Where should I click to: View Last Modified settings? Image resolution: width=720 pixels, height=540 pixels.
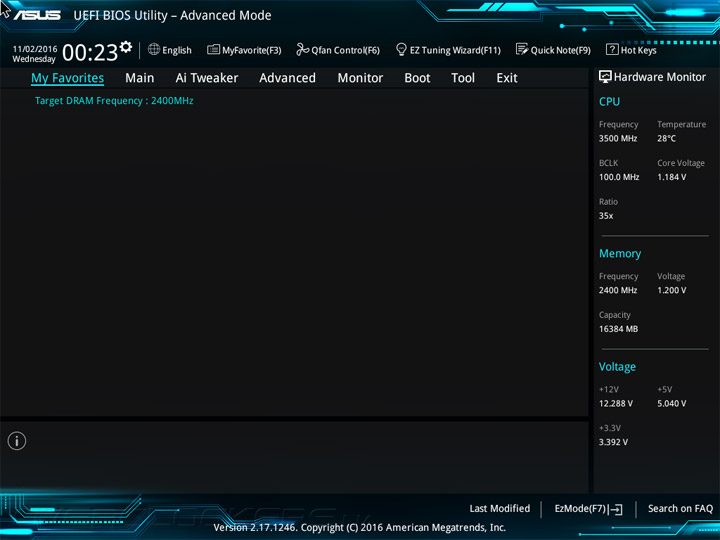pyautogui.click(x=500, y=508)
